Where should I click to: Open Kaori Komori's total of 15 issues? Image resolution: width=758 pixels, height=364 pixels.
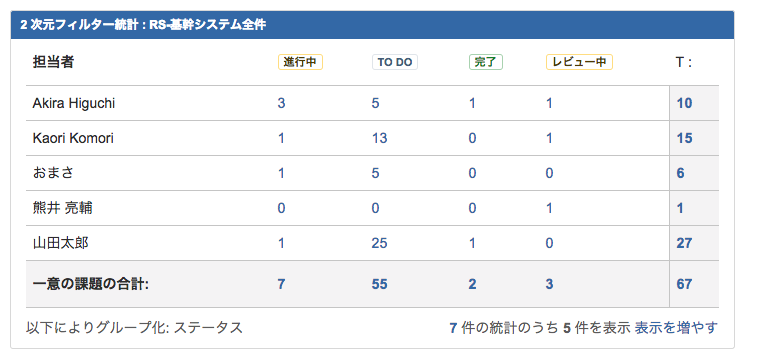pyautogui.click(x=685, y=138)
